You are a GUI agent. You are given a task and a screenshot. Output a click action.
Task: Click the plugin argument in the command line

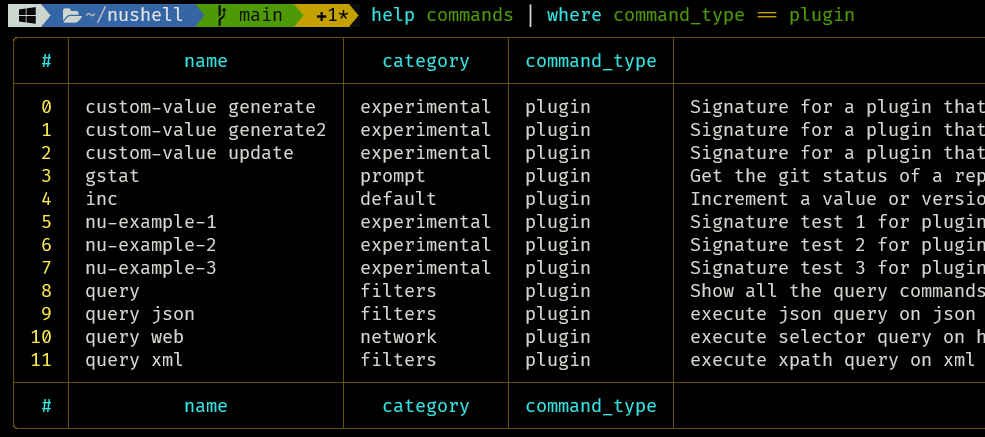pyautogui.click(x=822, y=15)
